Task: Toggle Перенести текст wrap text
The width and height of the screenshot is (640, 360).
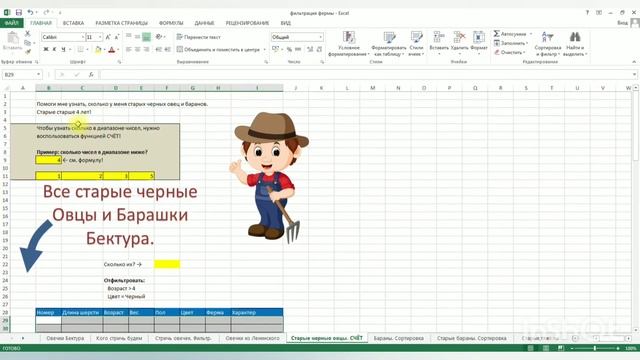Action: tap(199, 37)
